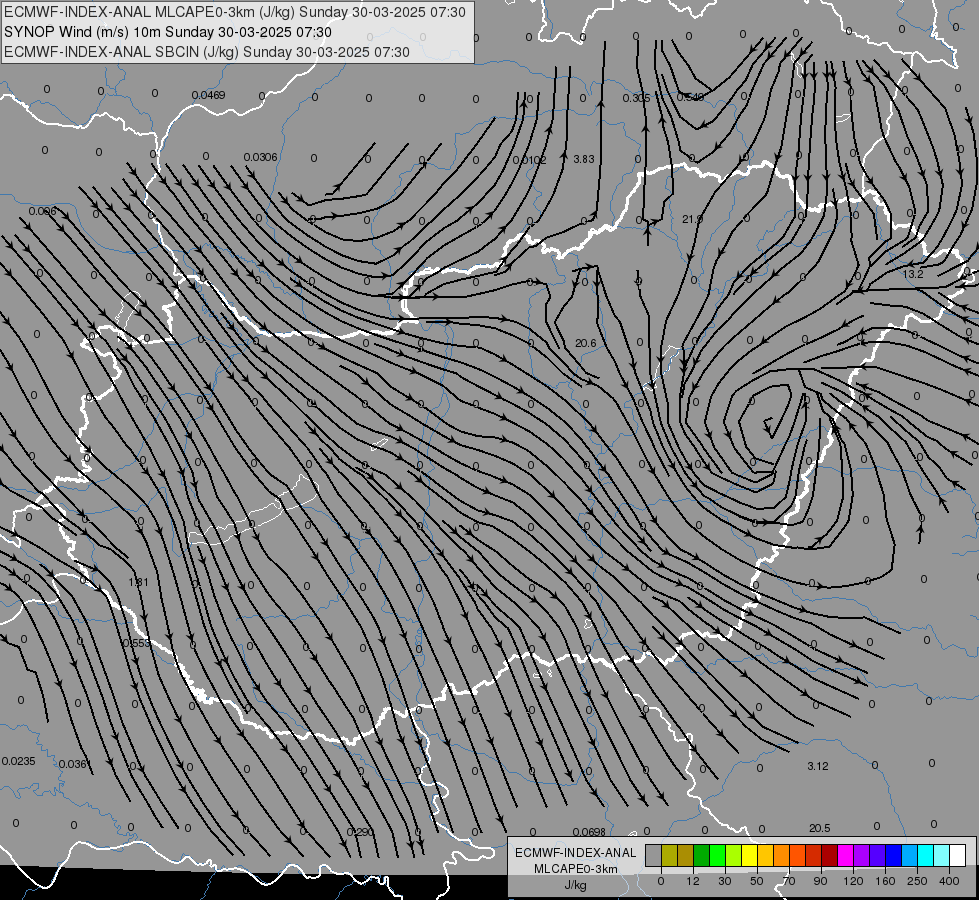Click the map value 0.0361
This screenshot has width=979, height=900.
[75, 764]
